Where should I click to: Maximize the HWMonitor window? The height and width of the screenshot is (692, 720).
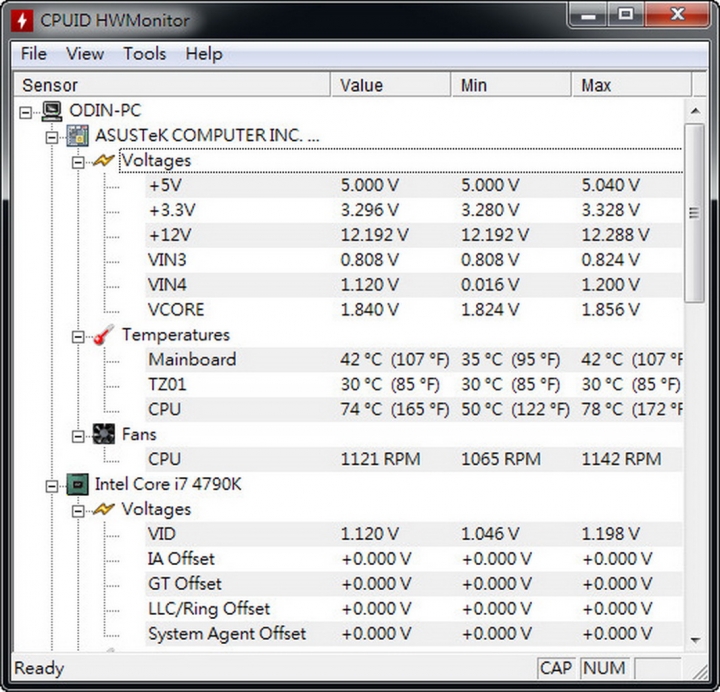(625, 16)
